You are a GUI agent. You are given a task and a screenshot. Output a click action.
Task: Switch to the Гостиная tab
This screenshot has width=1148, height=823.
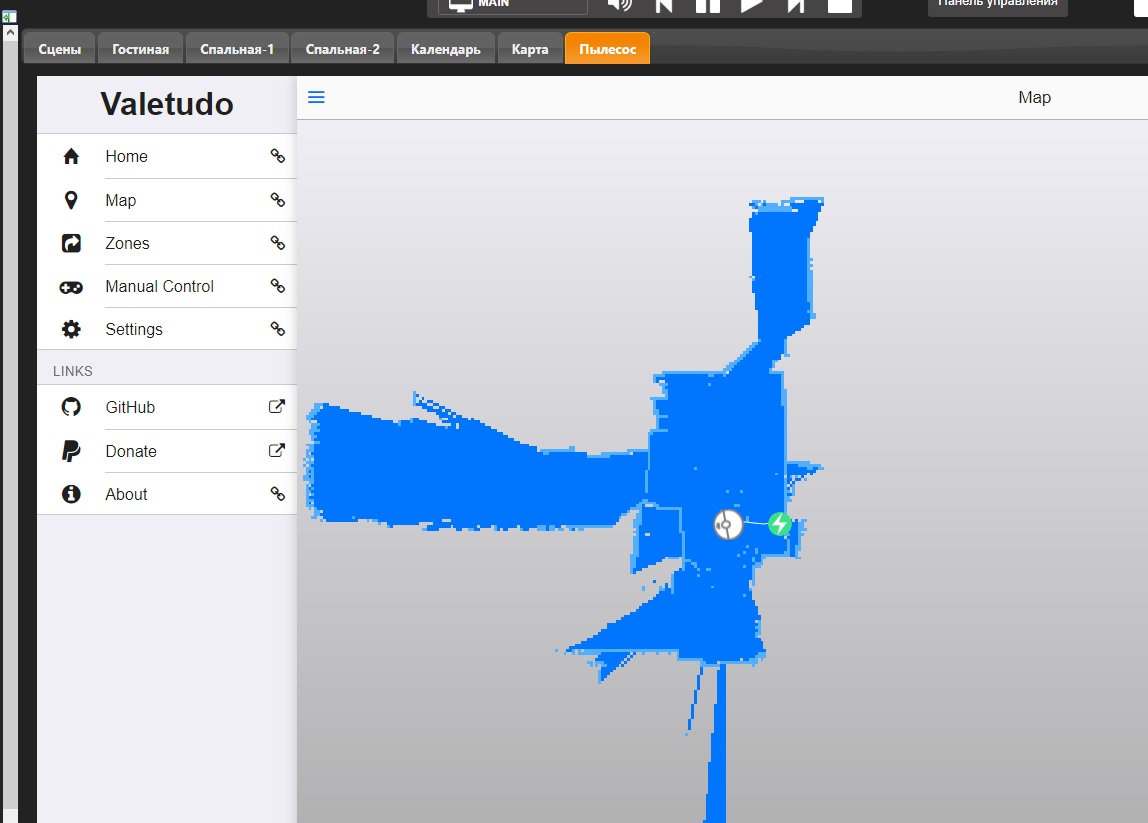141,49
